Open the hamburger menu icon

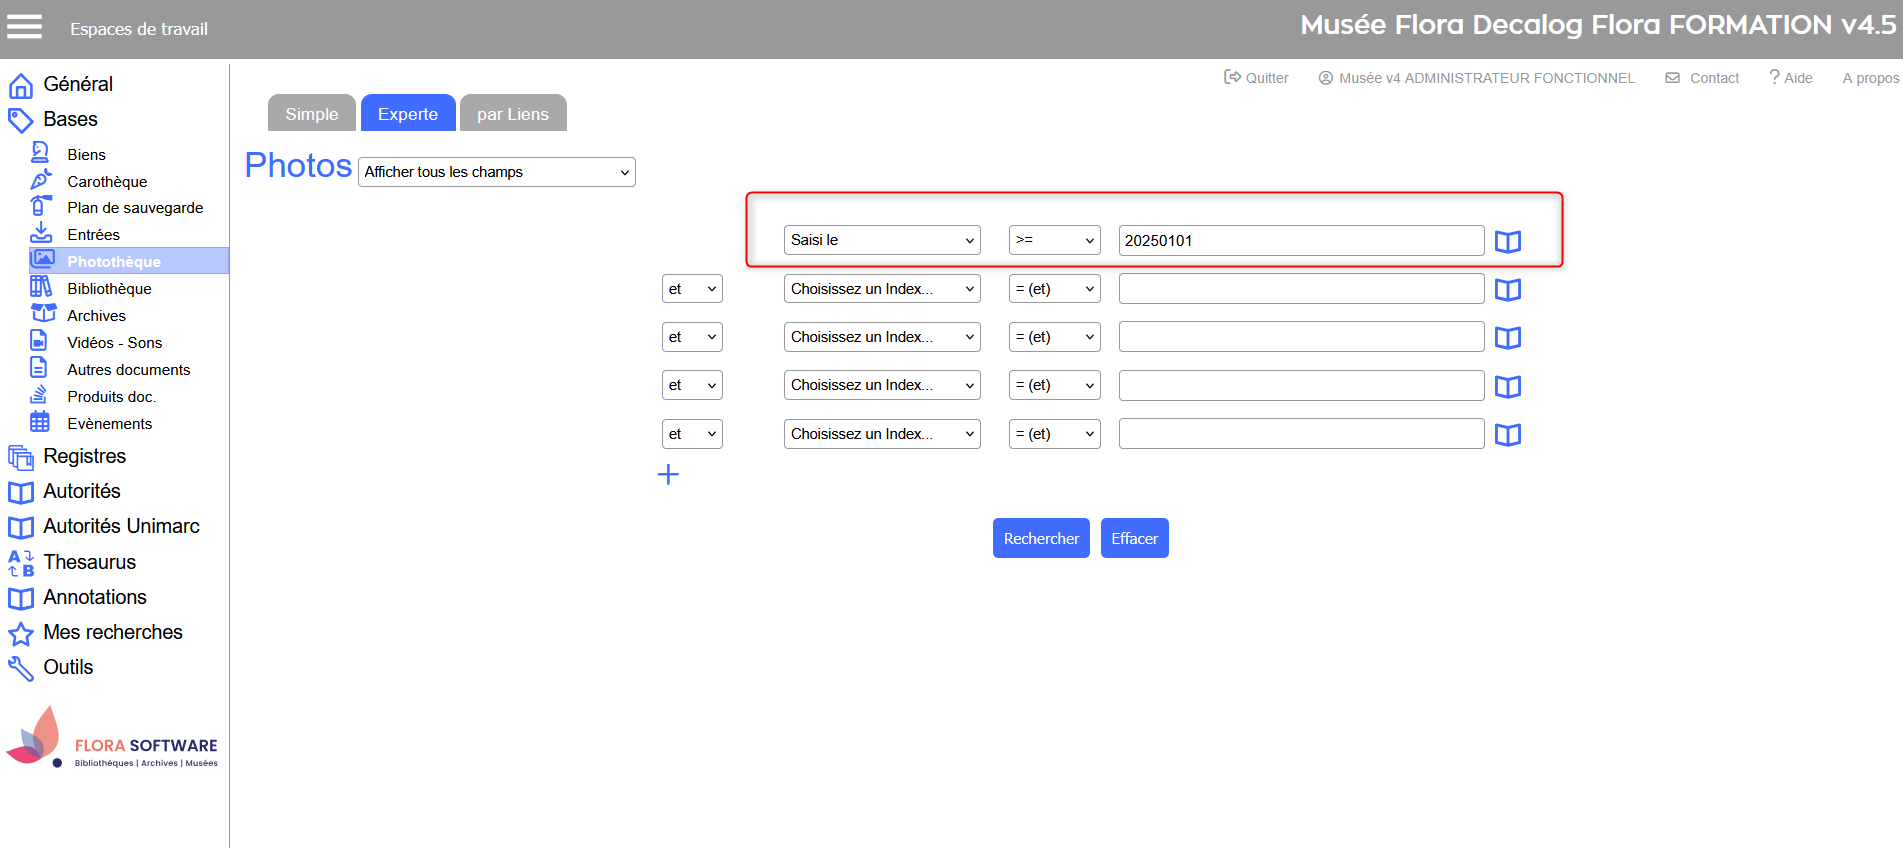click(x=25, y=27)
